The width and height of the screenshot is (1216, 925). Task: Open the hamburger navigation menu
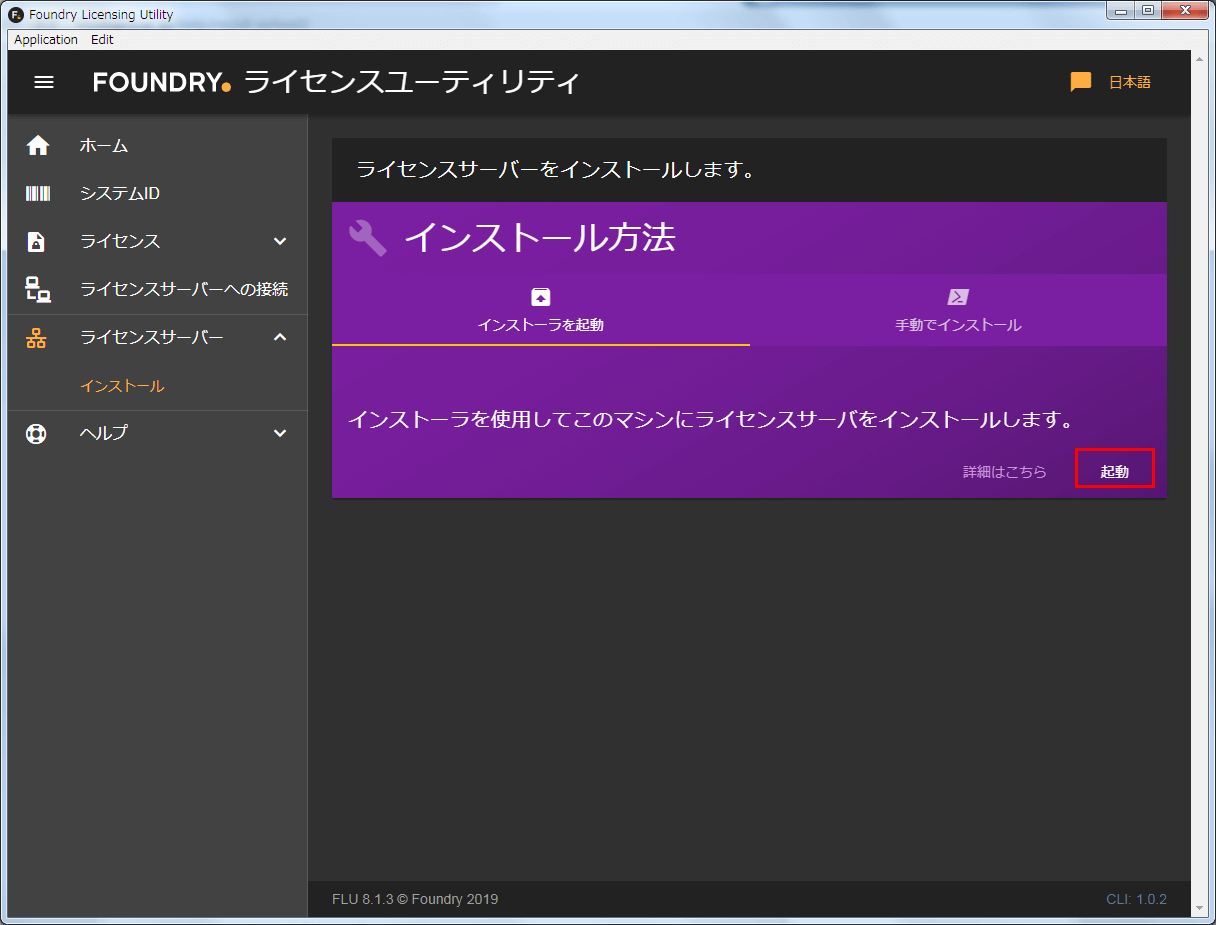click(x=44, y=82)
